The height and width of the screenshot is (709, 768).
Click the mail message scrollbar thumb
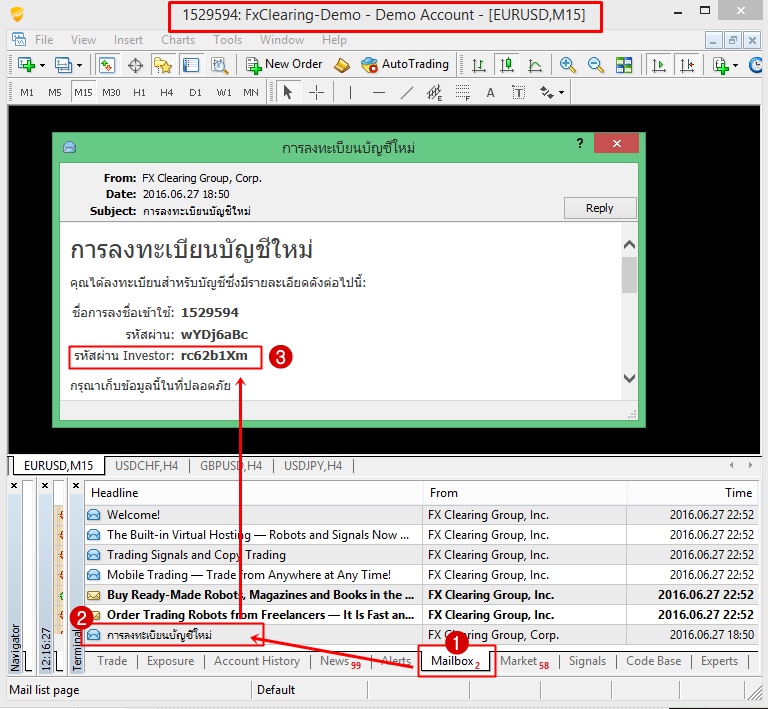click(629, 275)
